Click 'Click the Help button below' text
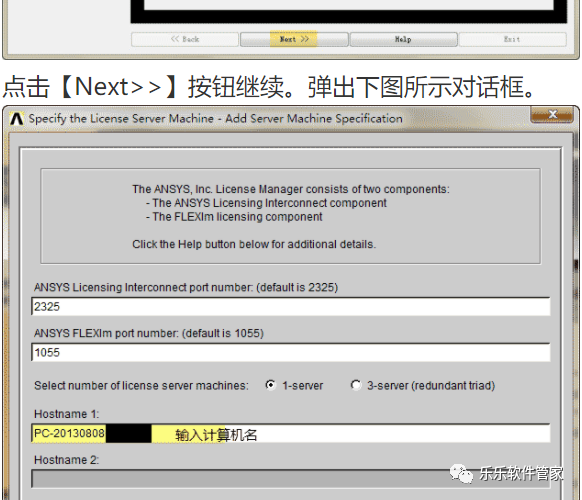The width and height of the screenshot is (582, 500). 254,244
